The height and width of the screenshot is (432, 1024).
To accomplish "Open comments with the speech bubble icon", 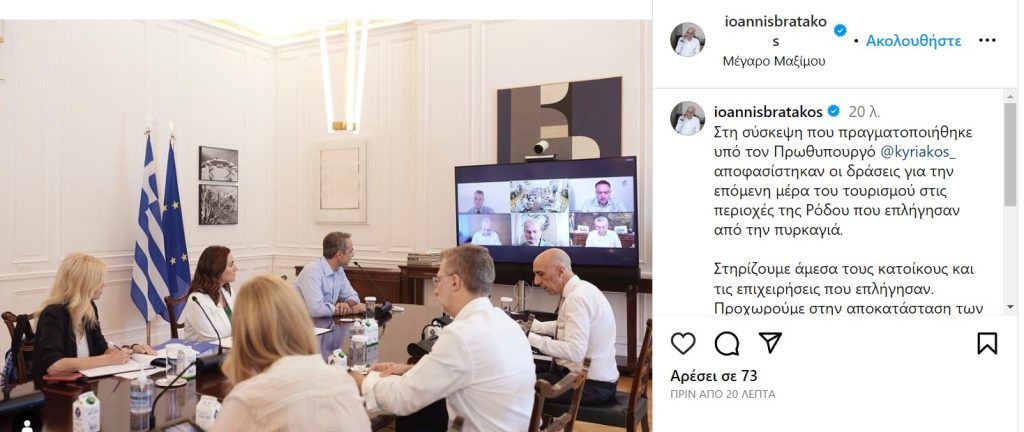I will tap(727, 343).
